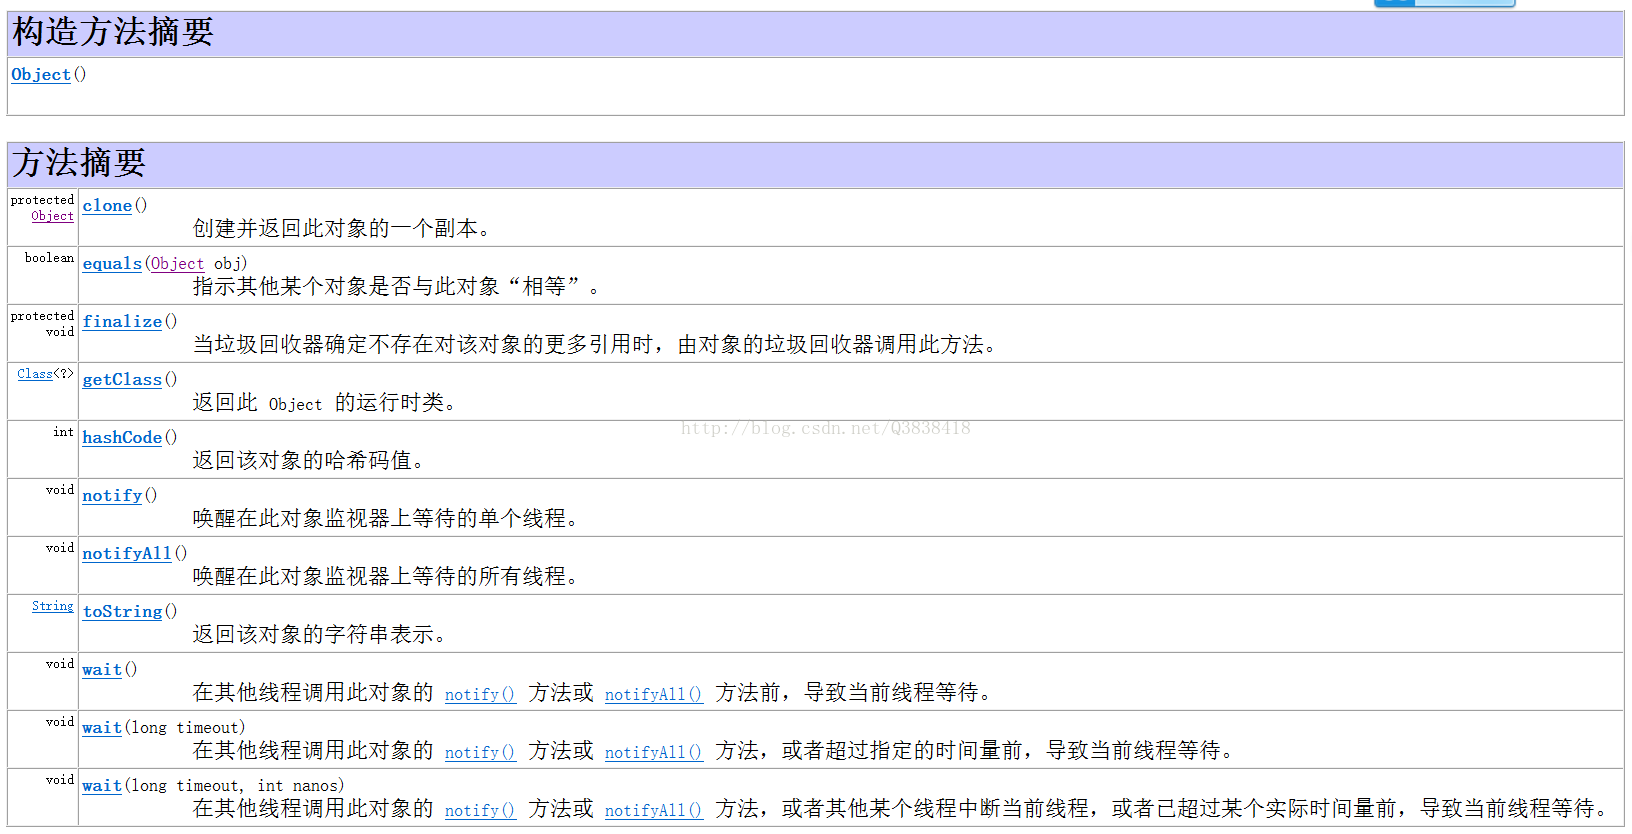
Task: Click the equals description text 指示其他某个对象
Action: 397,287
